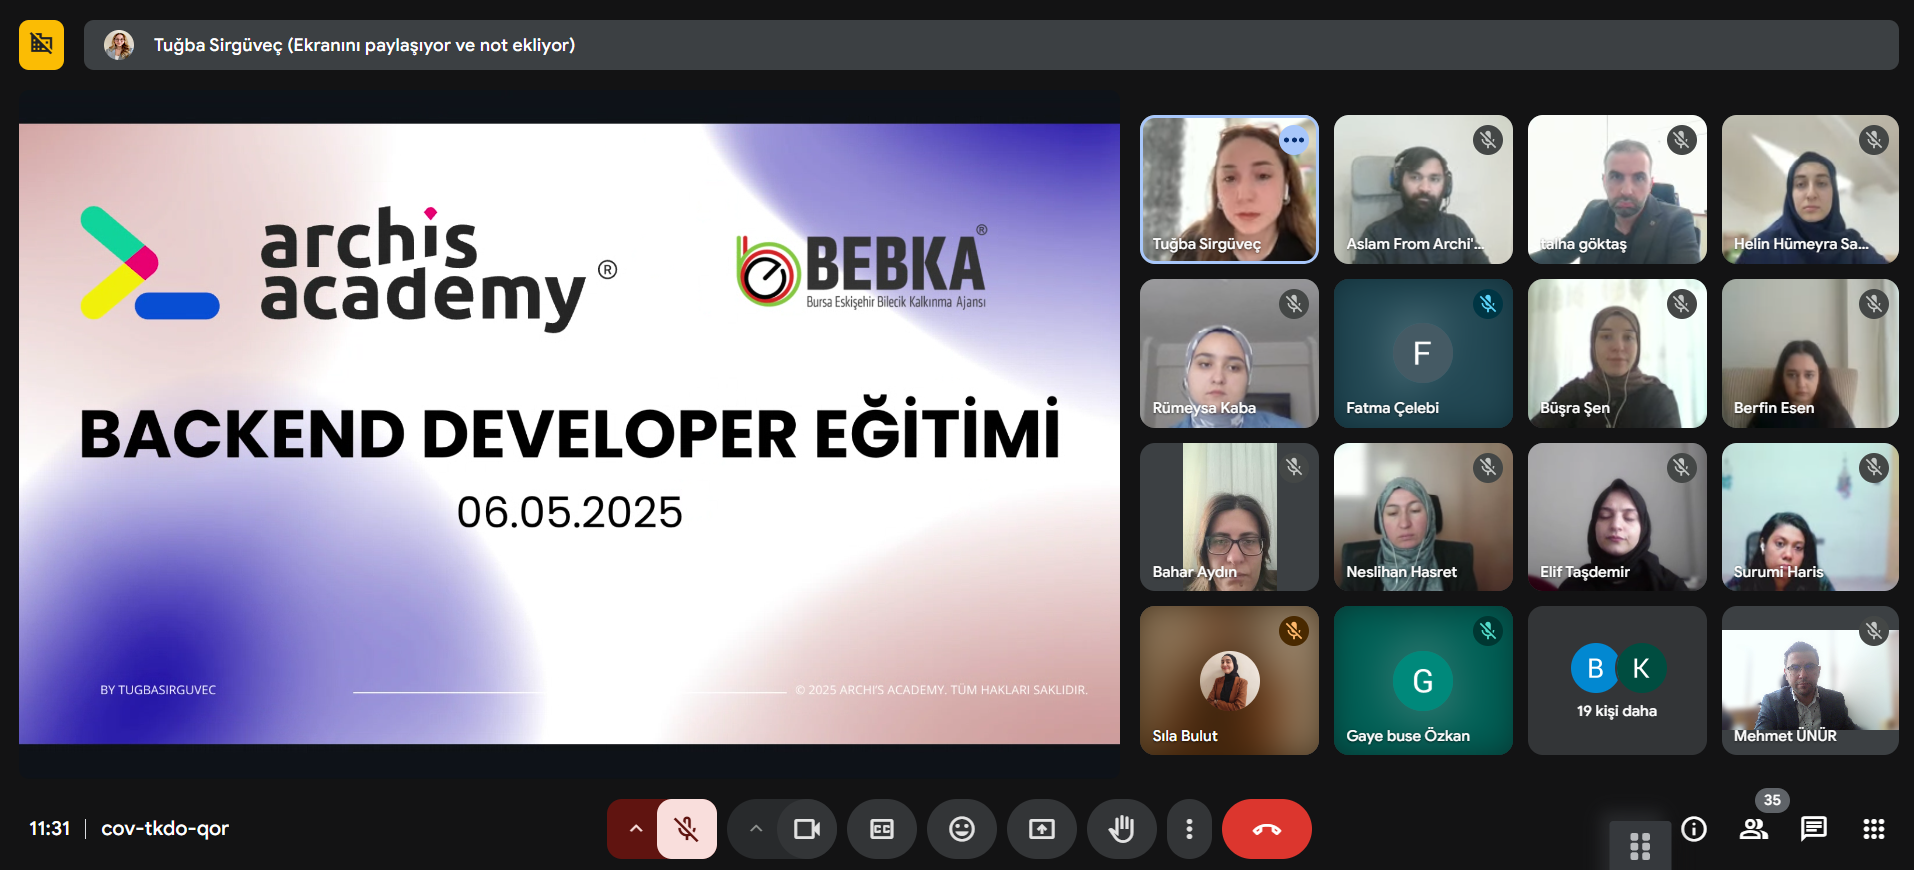Open three-dot options on Tuğba Sirgüveç tile
The image size is (1914, 870).
tap(1294, 140)
